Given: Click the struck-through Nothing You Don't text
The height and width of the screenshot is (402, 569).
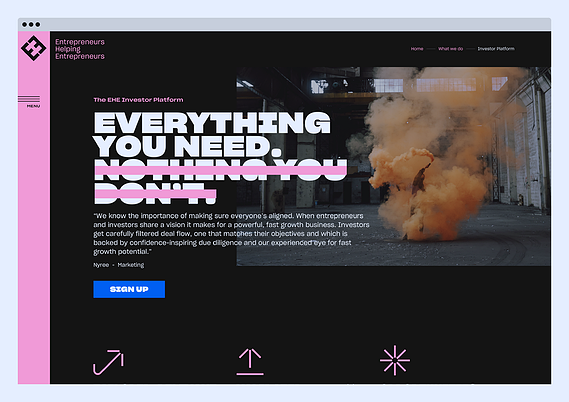Looking at the screenshot, I should (x=220, y=181).
